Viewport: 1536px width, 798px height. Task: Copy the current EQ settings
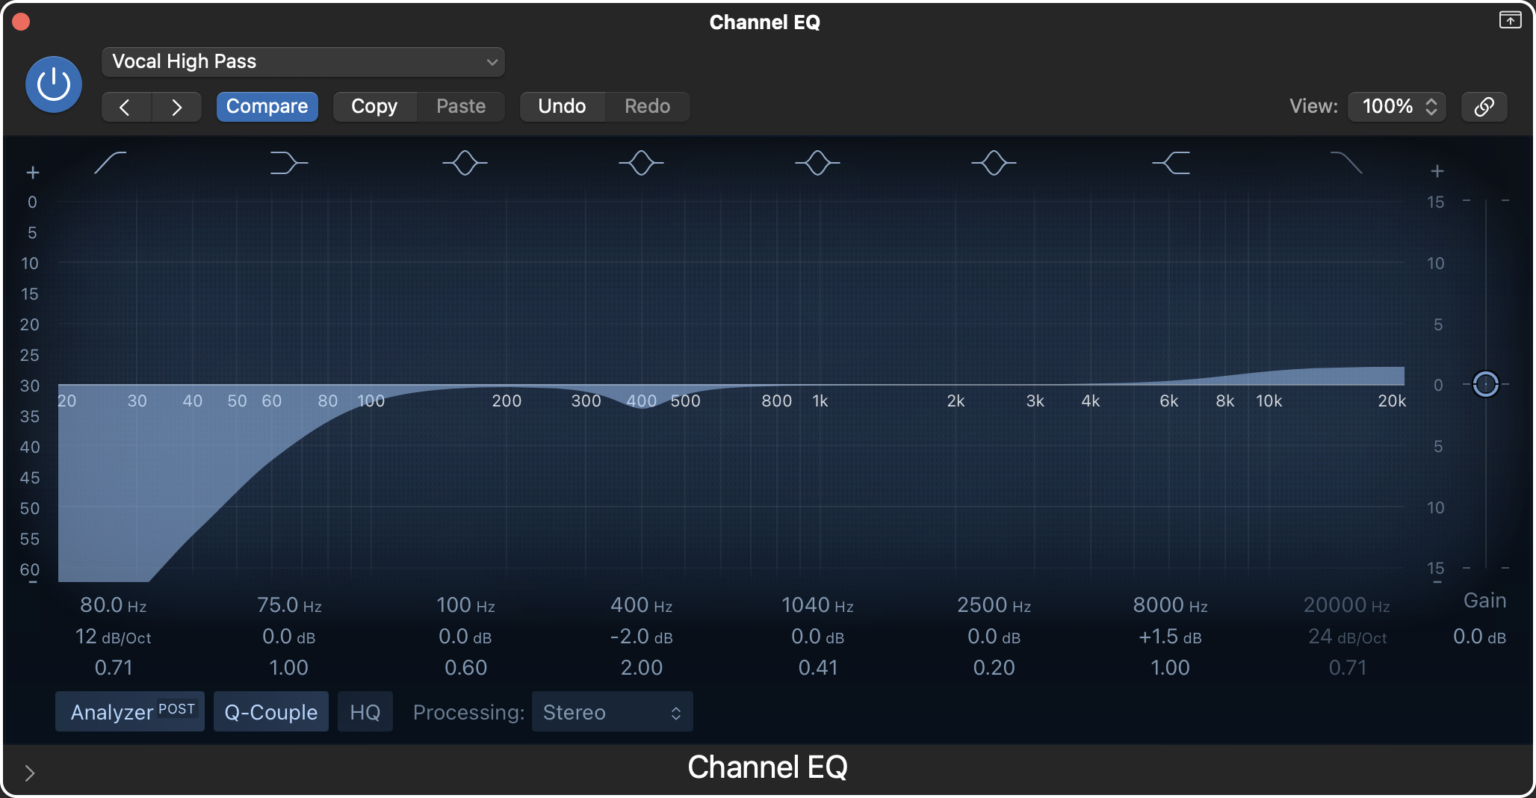(374, 106)
